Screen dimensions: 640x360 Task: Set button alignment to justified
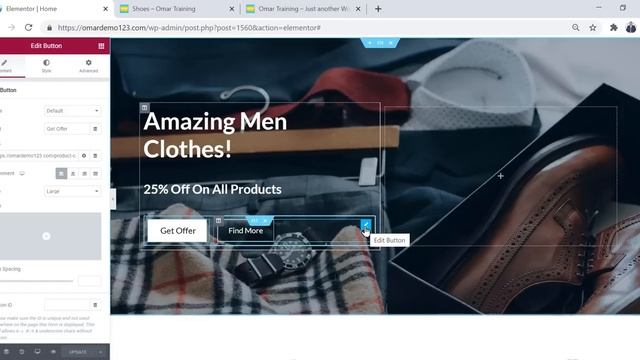[x=96, y=173]
